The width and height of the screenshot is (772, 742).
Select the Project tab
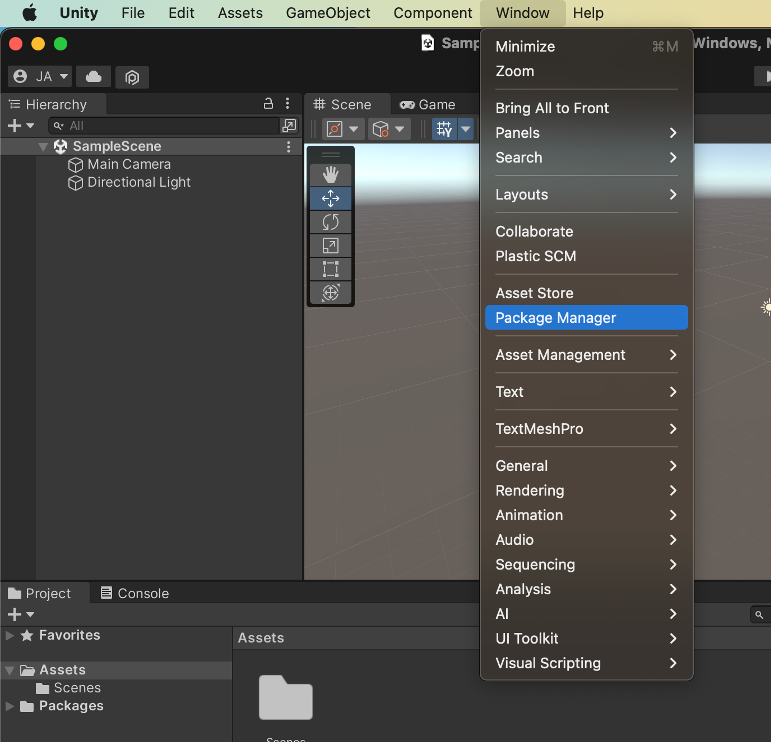(45, 593)
